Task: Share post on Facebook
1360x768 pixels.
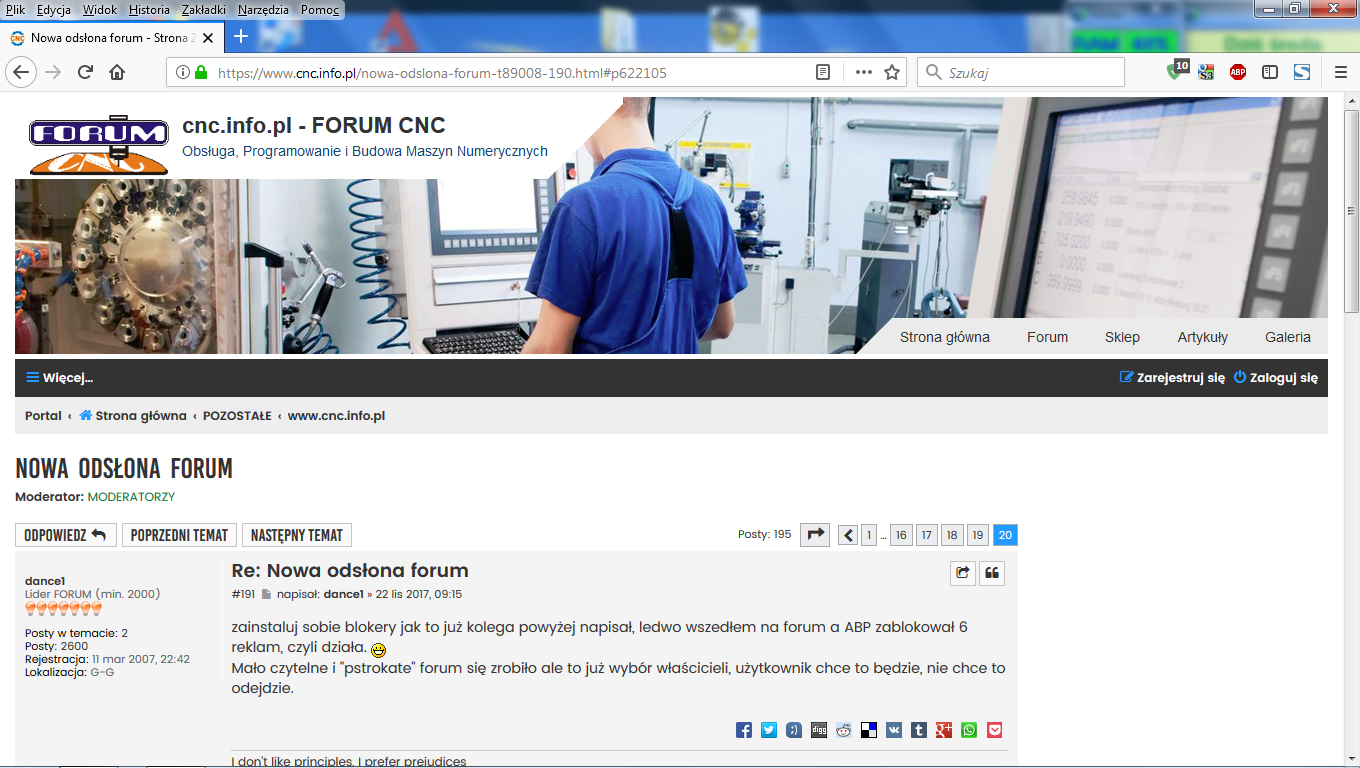Action: click(x=744, y=730)
